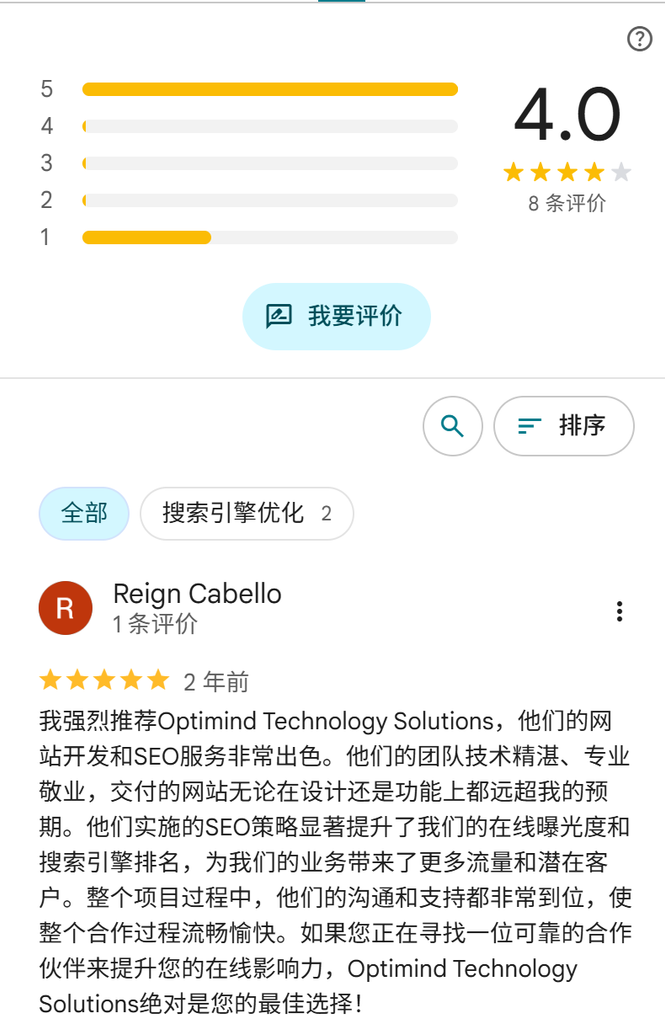Open Reign Cabello's profile name link
Screen dimensions: 665x1024
click(197, 594)
